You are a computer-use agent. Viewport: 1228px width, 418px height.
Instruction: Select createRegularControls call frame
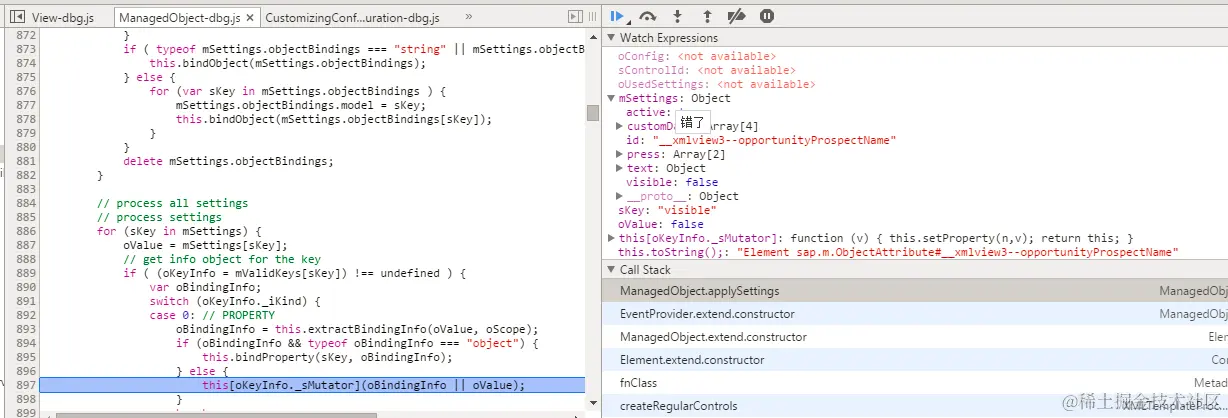tap(915, 406)
